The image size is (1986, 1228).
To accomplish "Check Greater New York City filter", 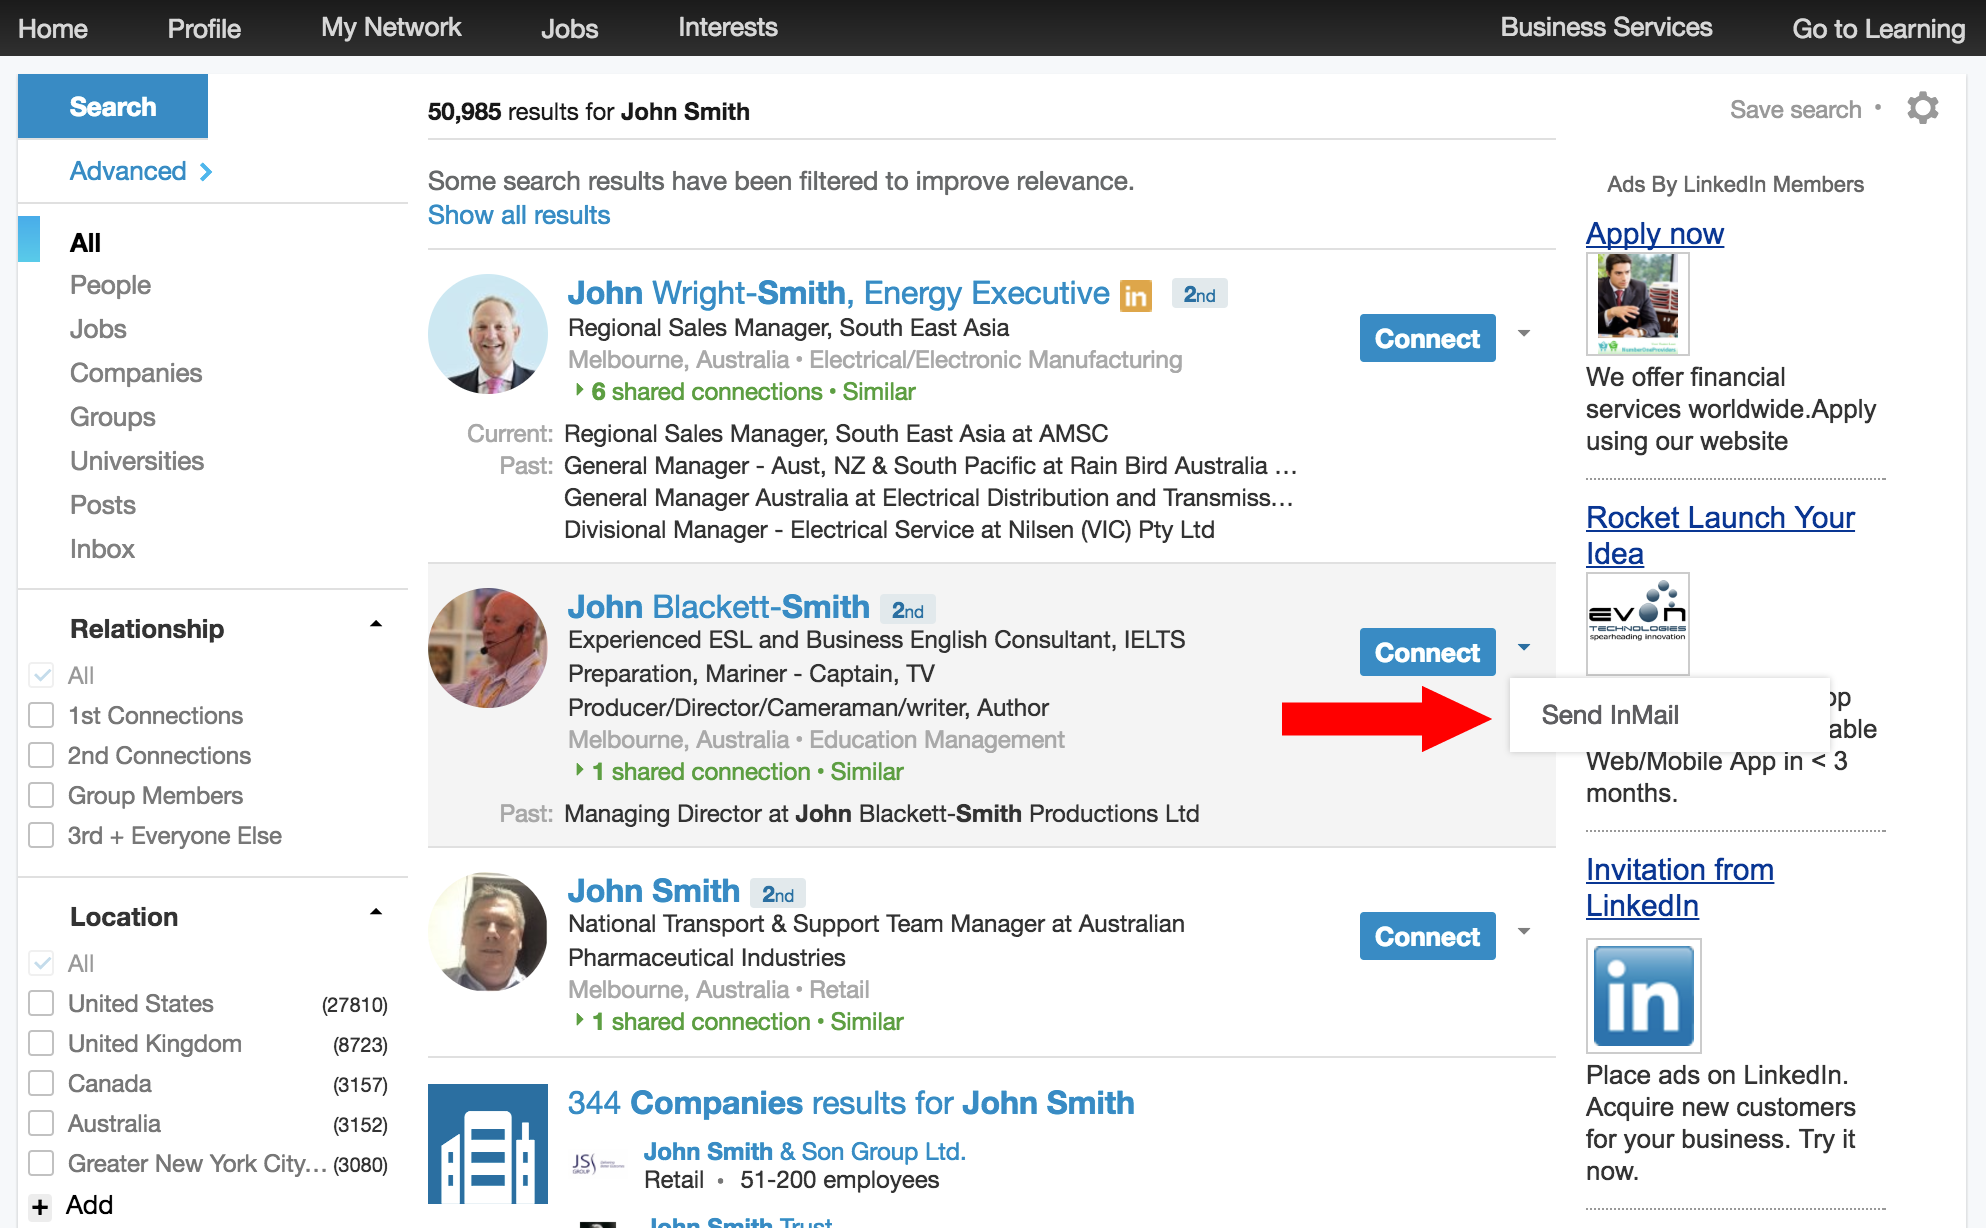I will tap(41, 1163).
